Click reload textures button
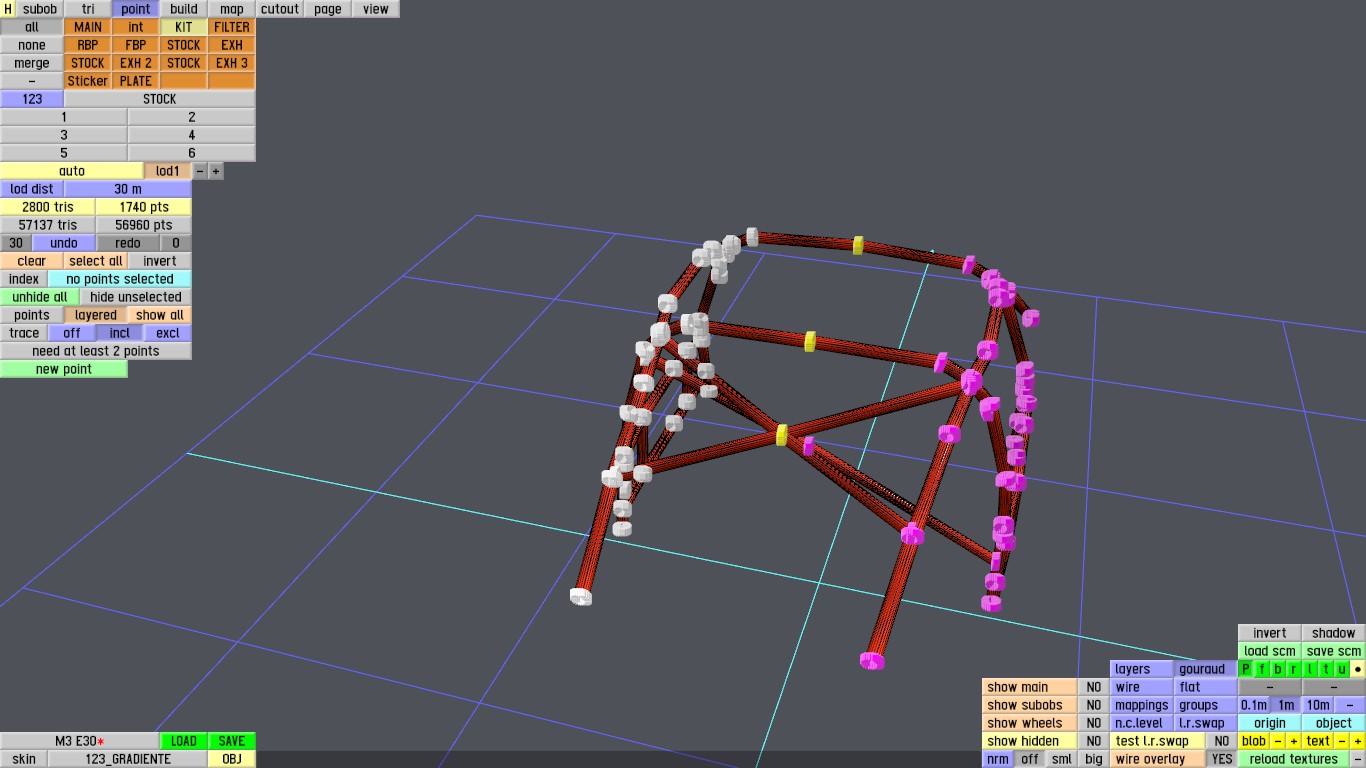The width and height of the screenshot is (1366, 768). click(x=1294, y=759)
